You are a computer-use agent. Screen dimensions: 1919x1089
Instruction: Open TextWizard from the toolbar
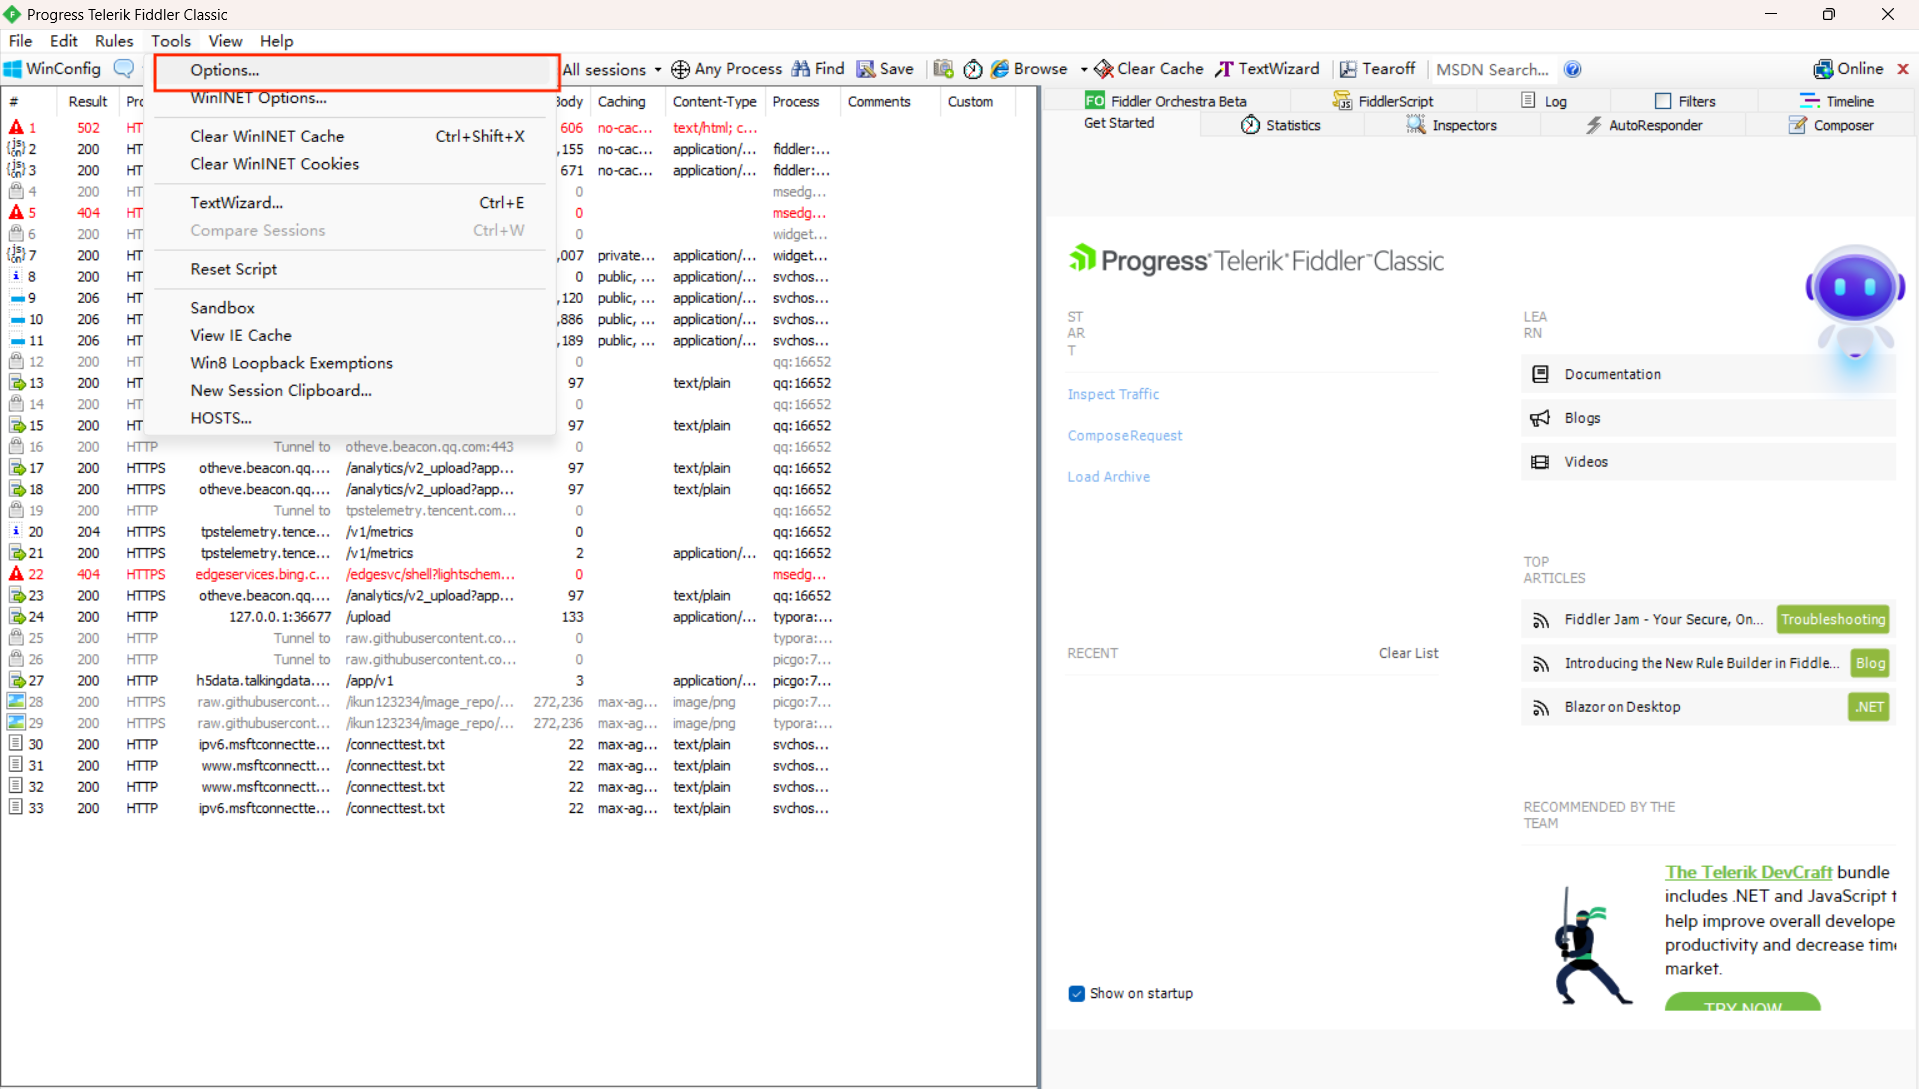(1268, 69)
